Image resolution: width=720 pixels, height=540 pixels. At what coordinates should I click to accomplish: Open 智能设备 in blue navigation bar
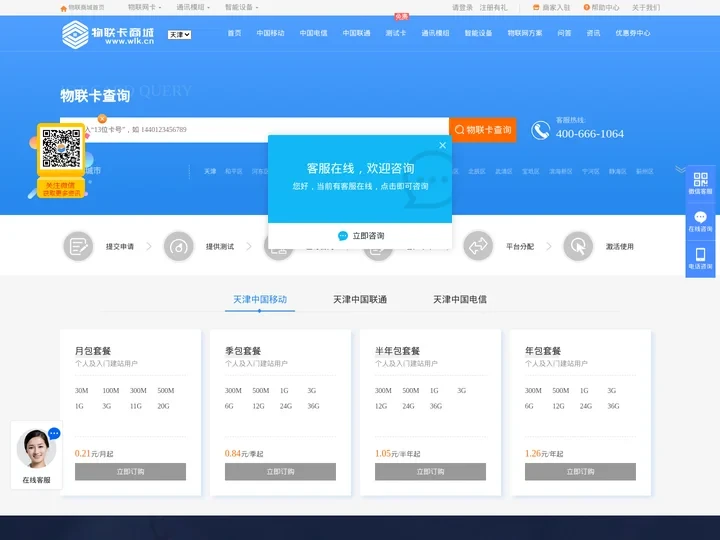478,33
